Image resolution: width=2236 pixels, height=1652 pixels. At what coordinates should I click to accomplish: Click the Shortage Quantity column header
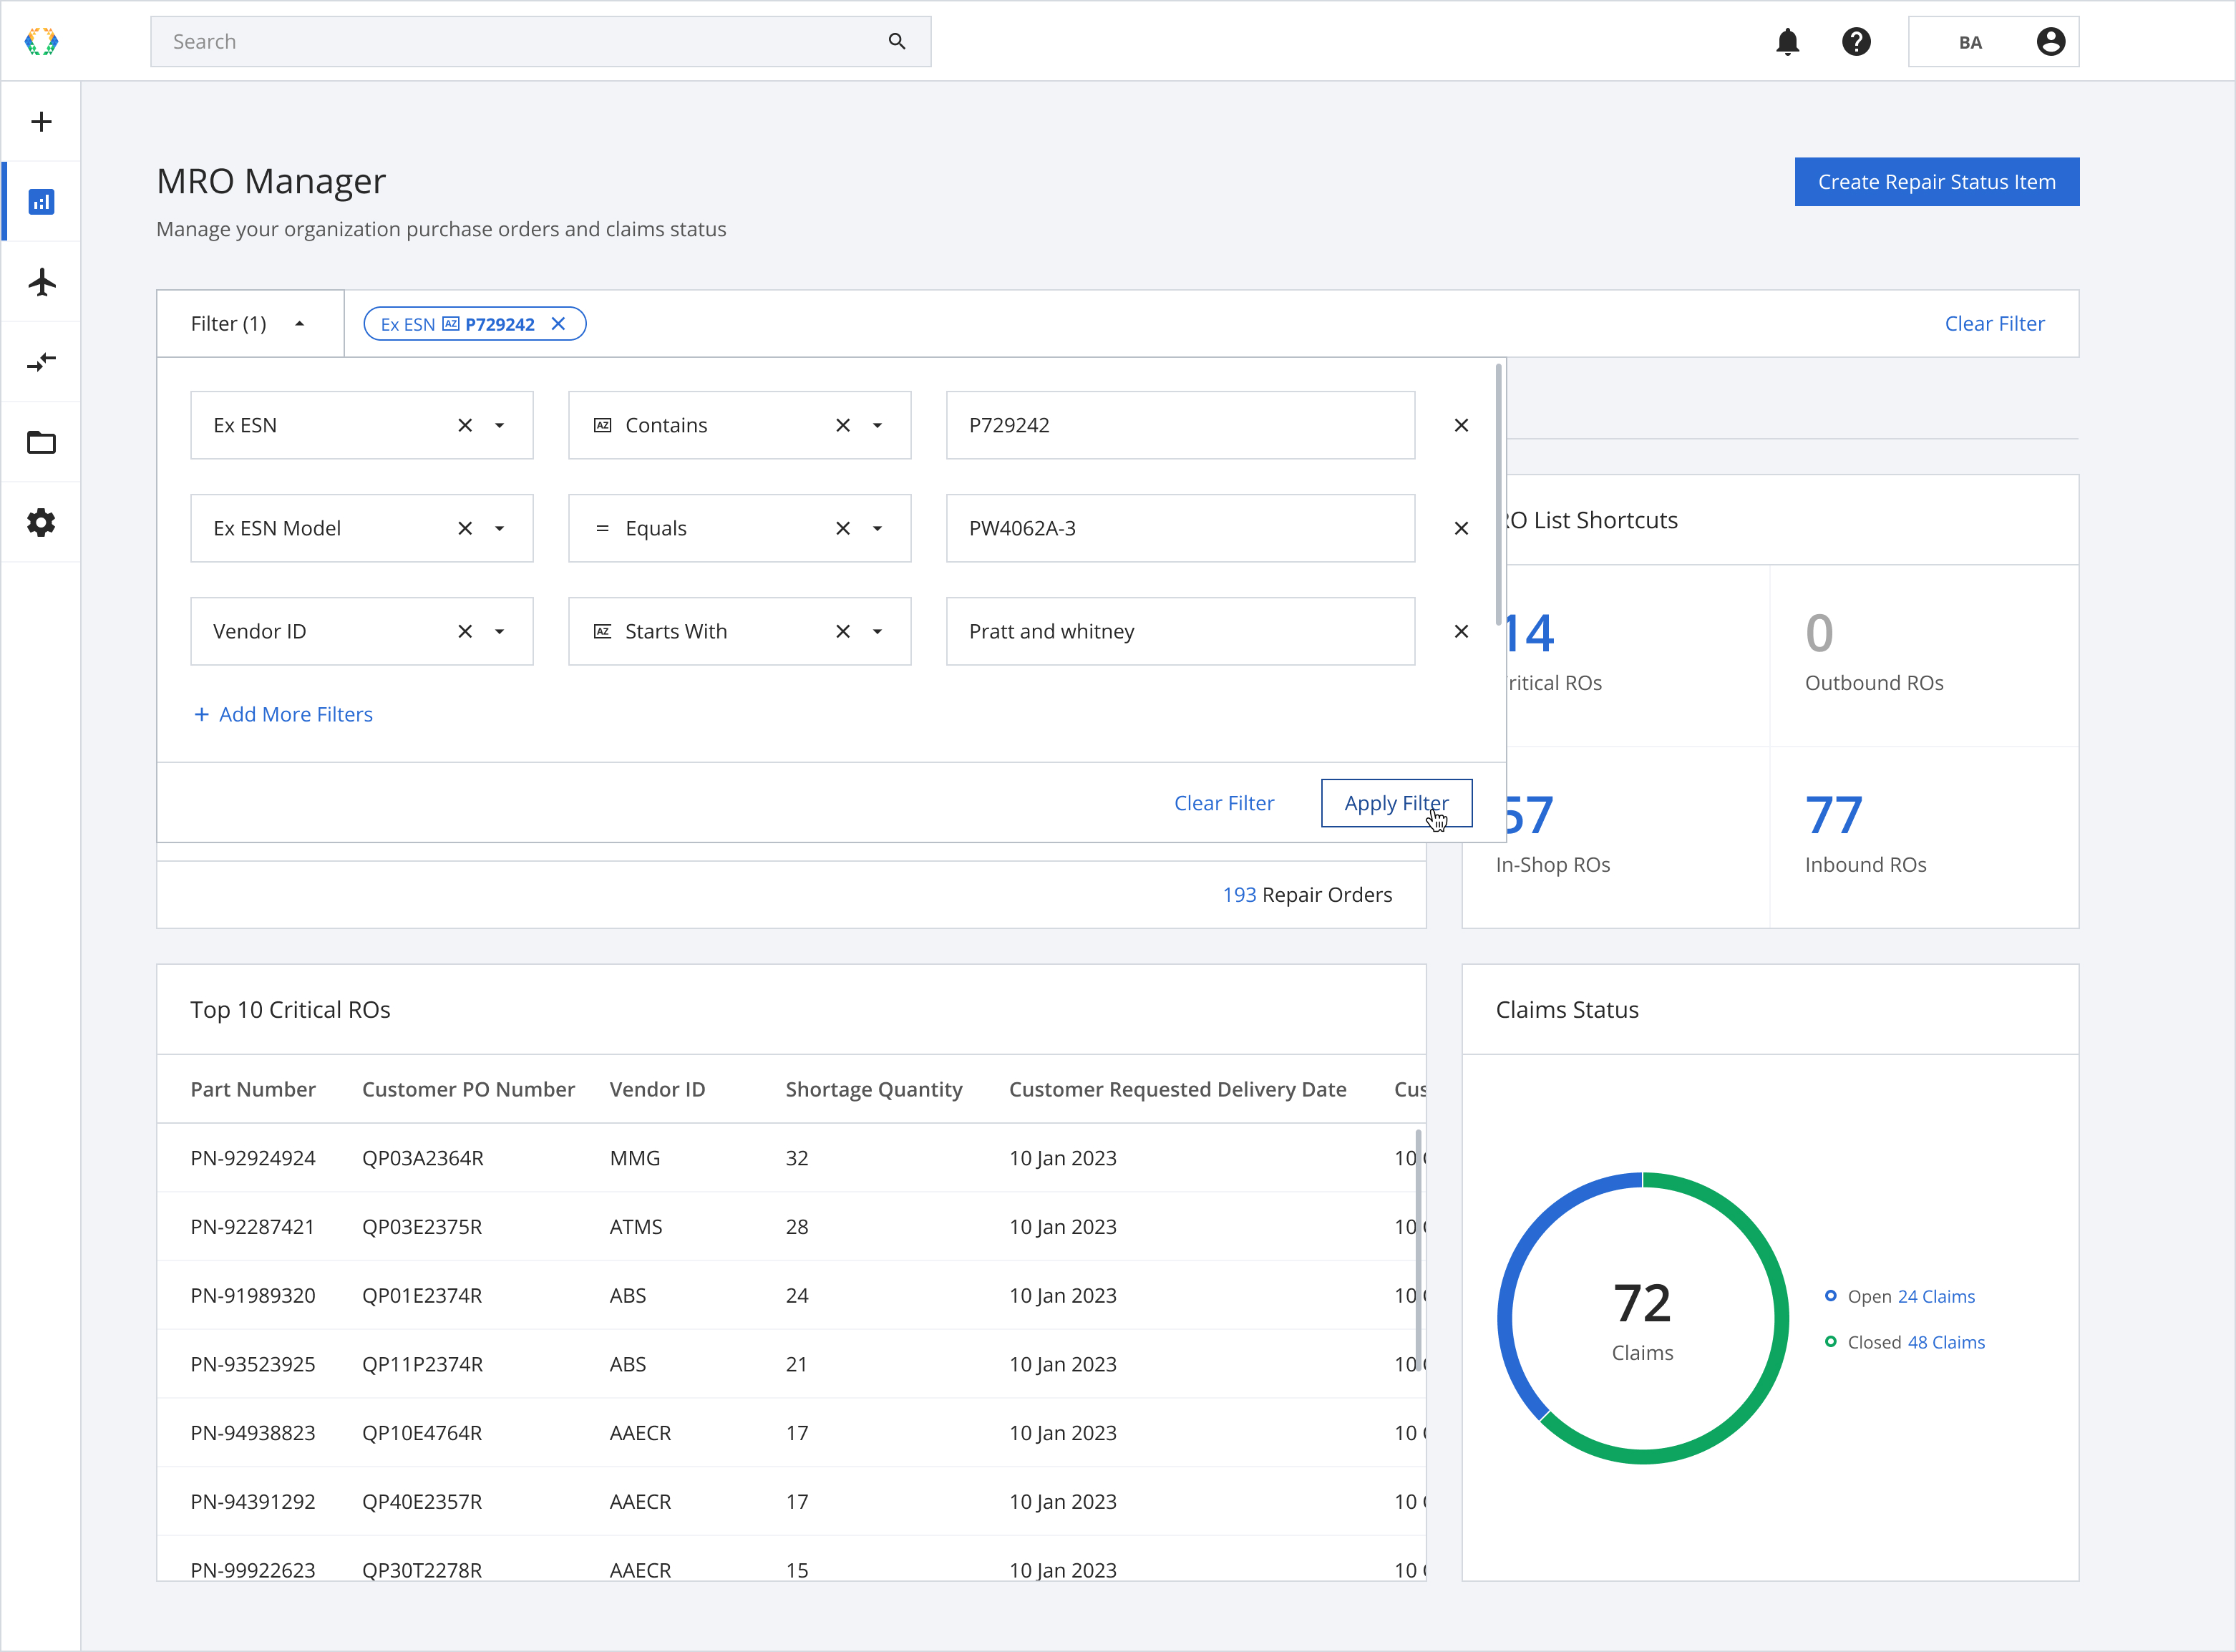click(874, 1089)
